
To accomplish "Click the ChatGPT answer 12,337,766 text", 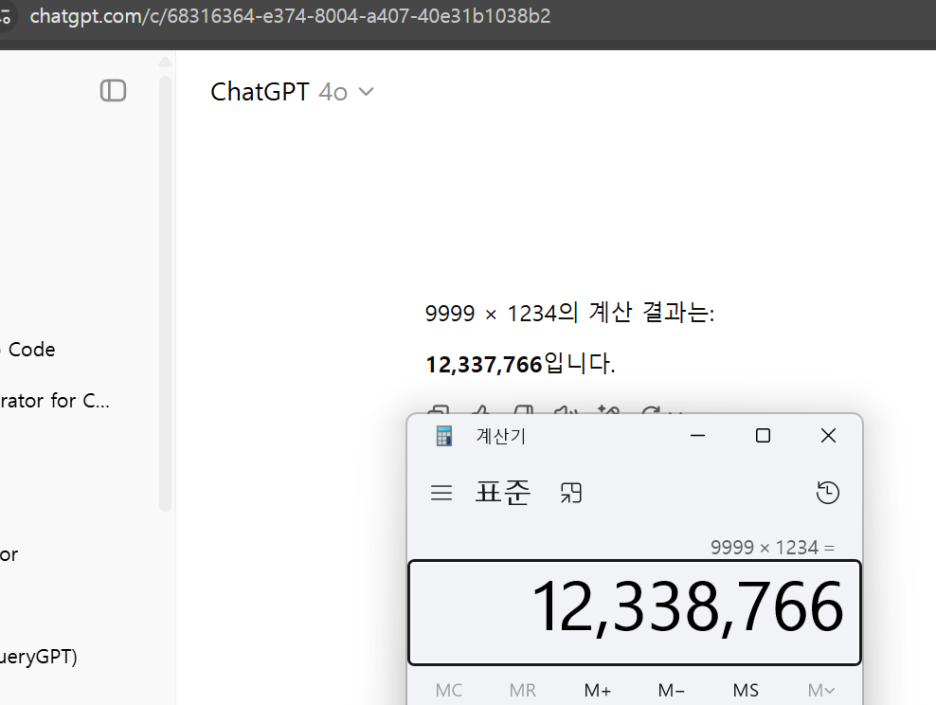I will pyautogui.click(x=484, y=364).
